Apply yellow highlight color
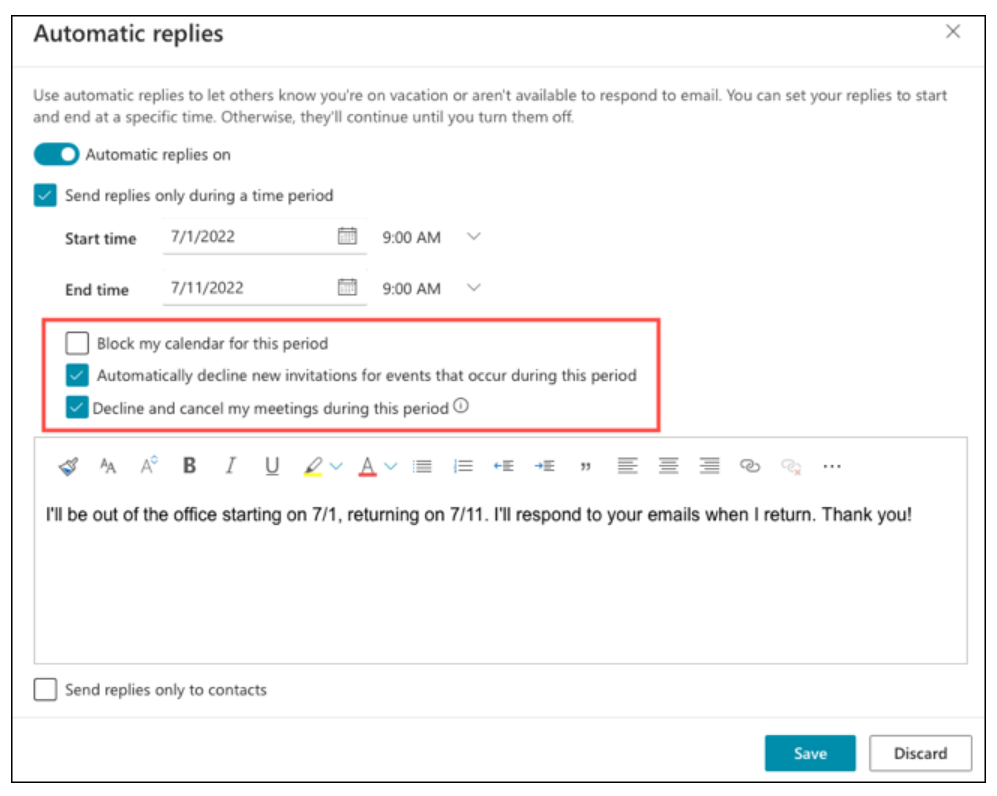The width and height of the screenshot is (997, 796). click(x=313, y=467)
